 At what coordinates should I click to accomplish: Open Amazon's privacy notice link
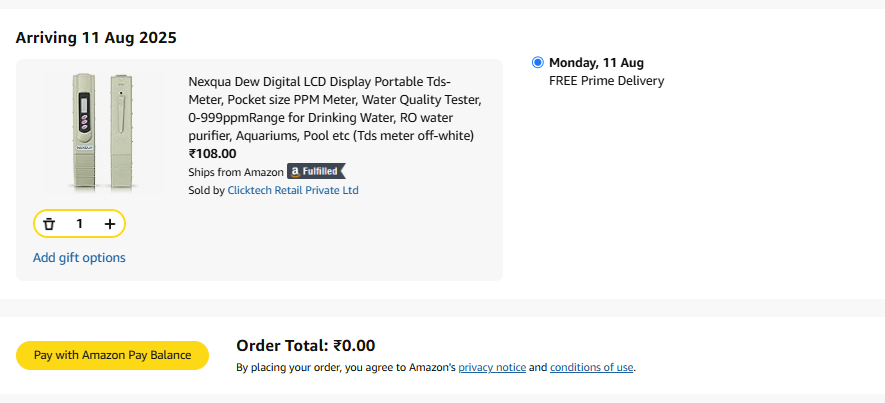coord(492,367)
